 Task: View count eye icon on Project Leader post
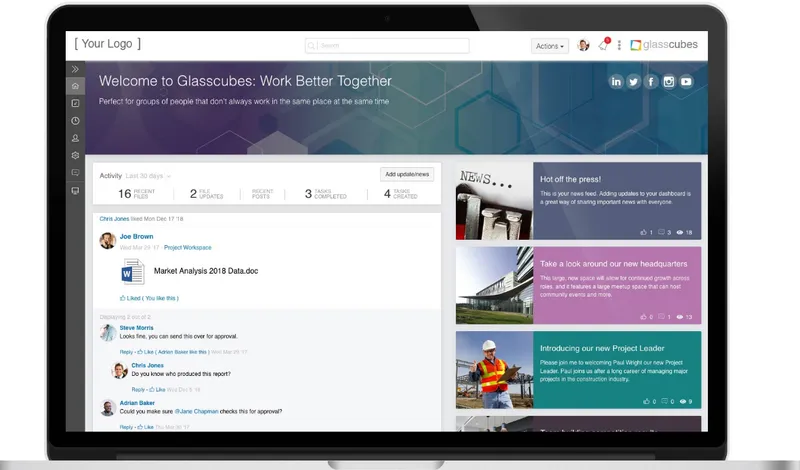coord(683,402)
